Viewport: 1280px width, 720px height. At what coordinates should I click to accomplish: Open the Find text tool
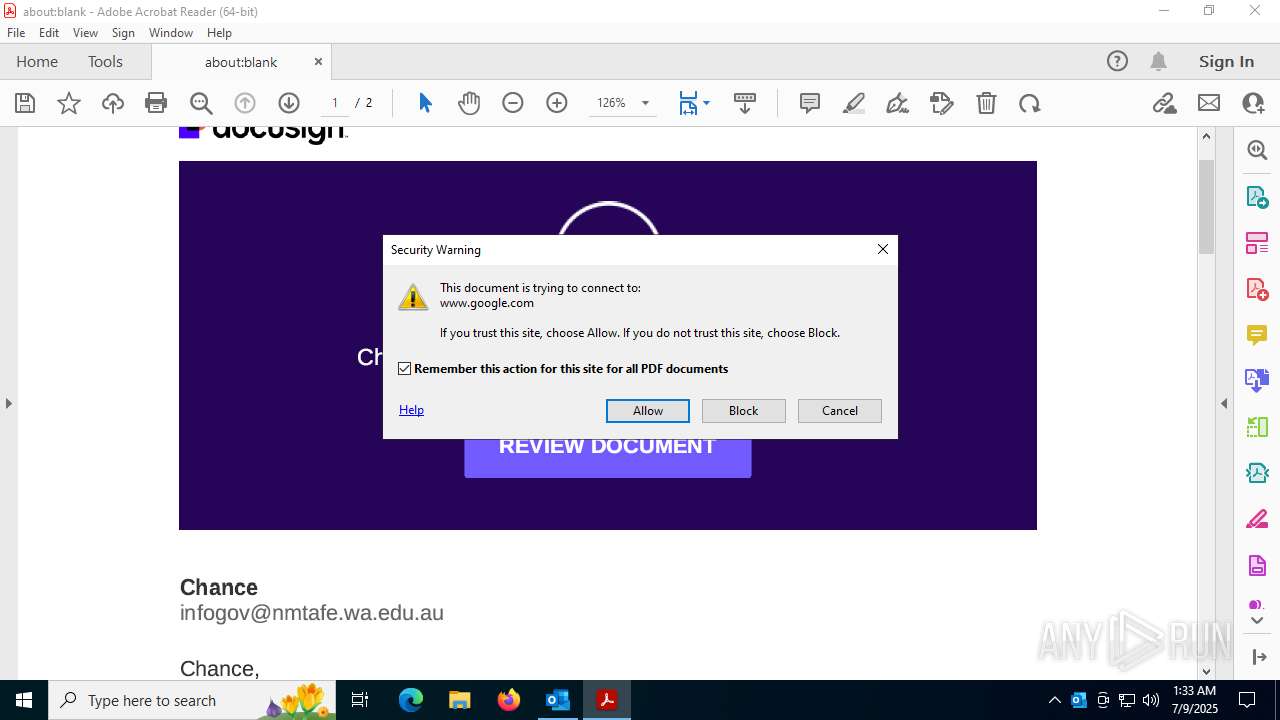201,103
